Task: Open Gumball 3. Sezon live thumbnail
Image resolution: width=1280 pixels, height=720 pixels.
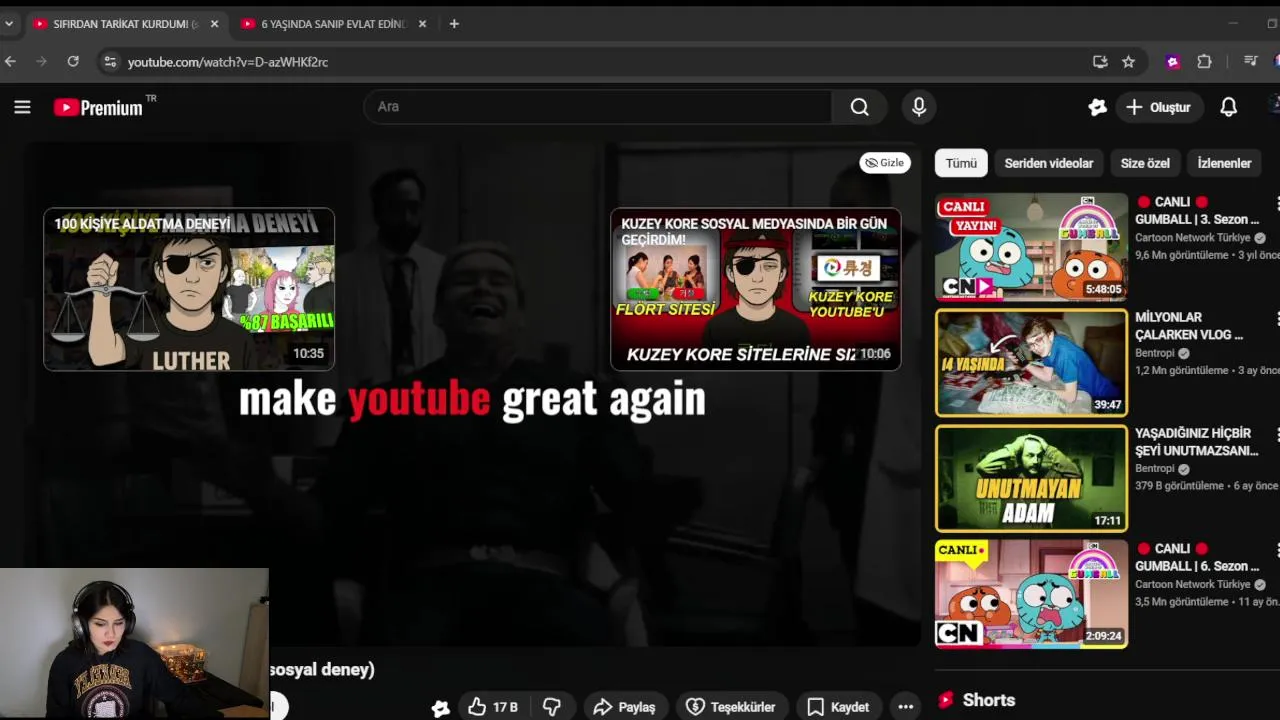Action: 1031,247
